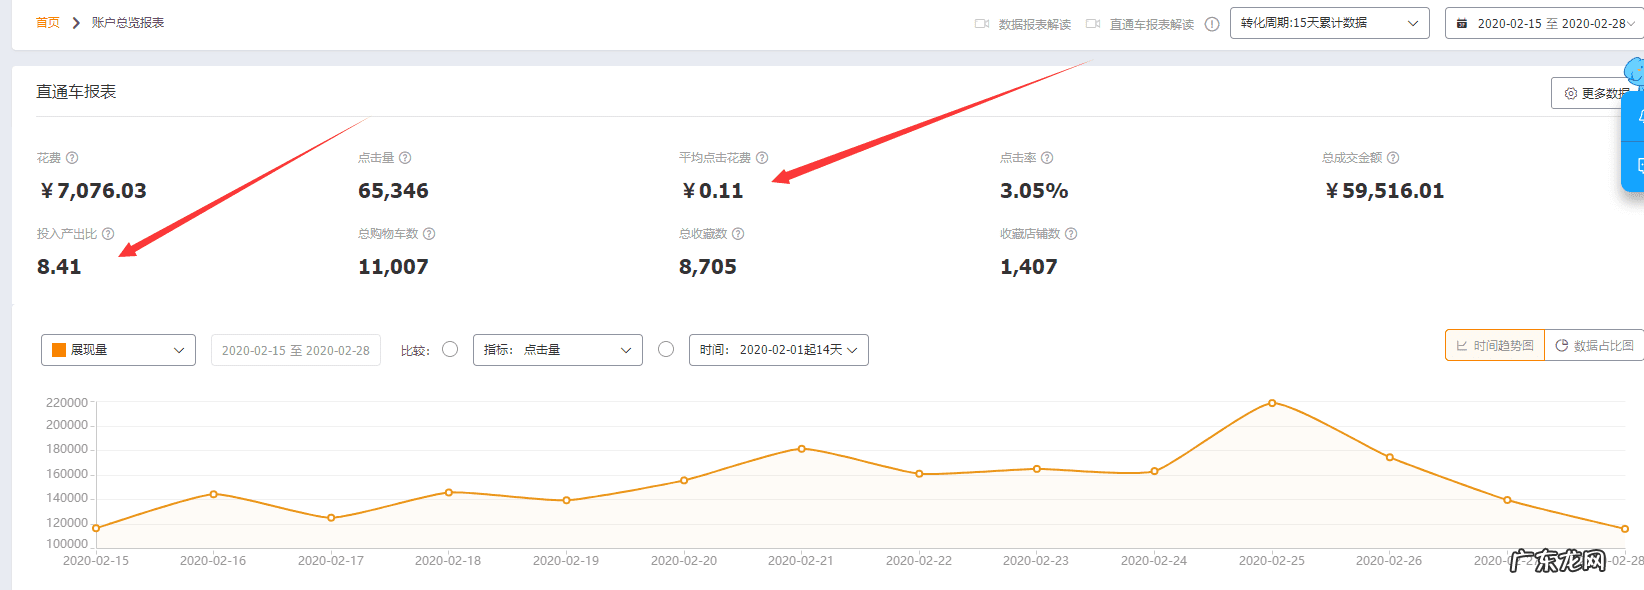Image resolution: width=1644 pixels, height=590 pixels.
Task: Select the compare radio before 指标 dropdown
Action: (x=450, y=349)
